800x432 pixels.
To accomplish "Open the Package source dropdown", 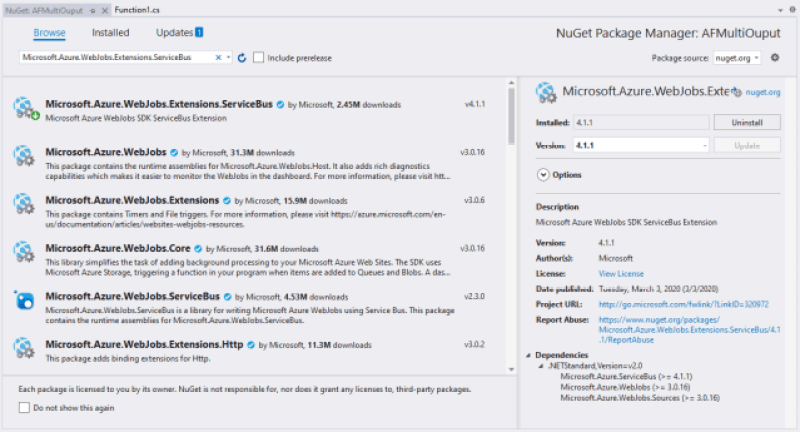I will pos(737,58).
